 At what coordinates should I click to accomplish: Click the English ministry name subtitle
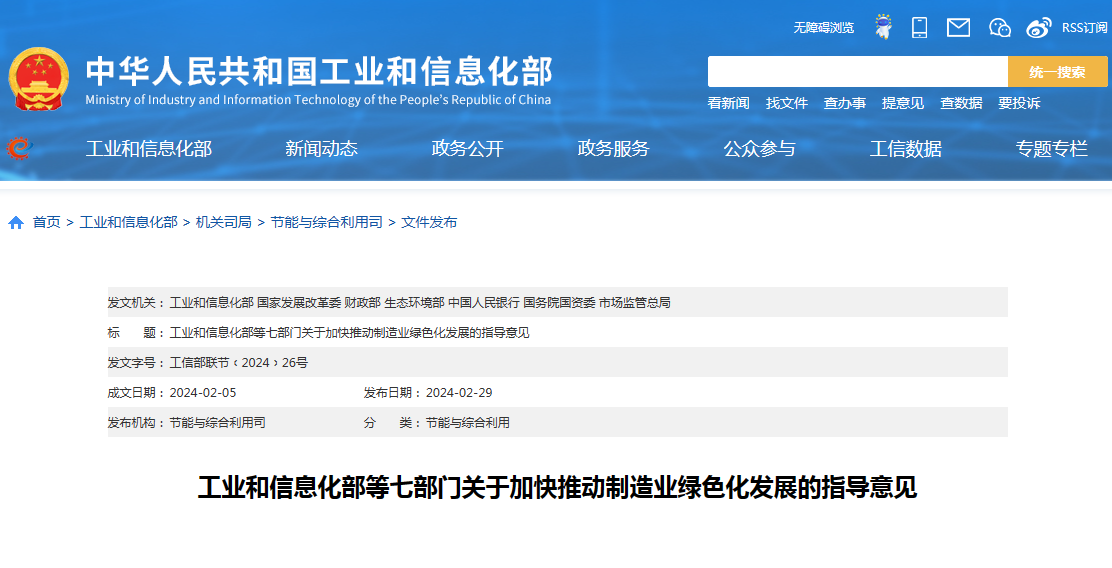click(318, 100)
